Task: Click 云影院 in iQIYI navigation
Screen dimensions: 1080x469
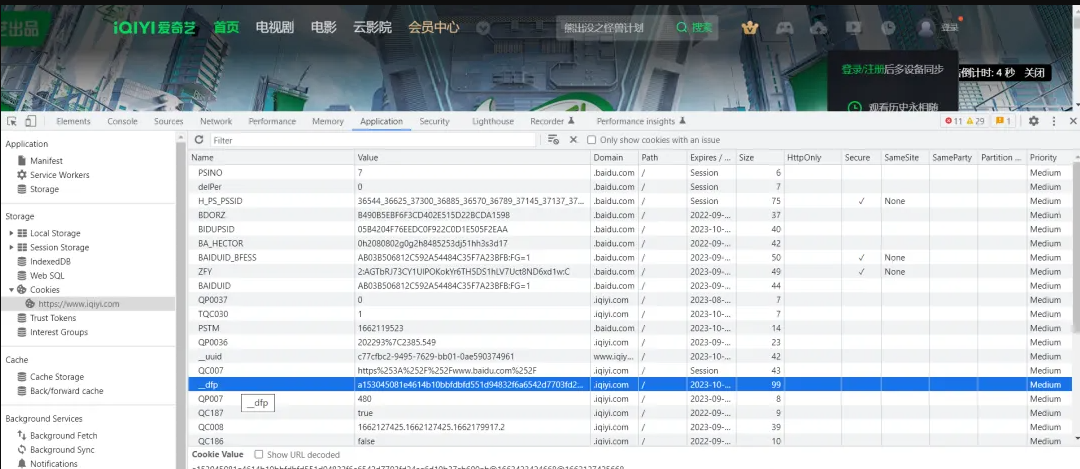Action: 373,28
